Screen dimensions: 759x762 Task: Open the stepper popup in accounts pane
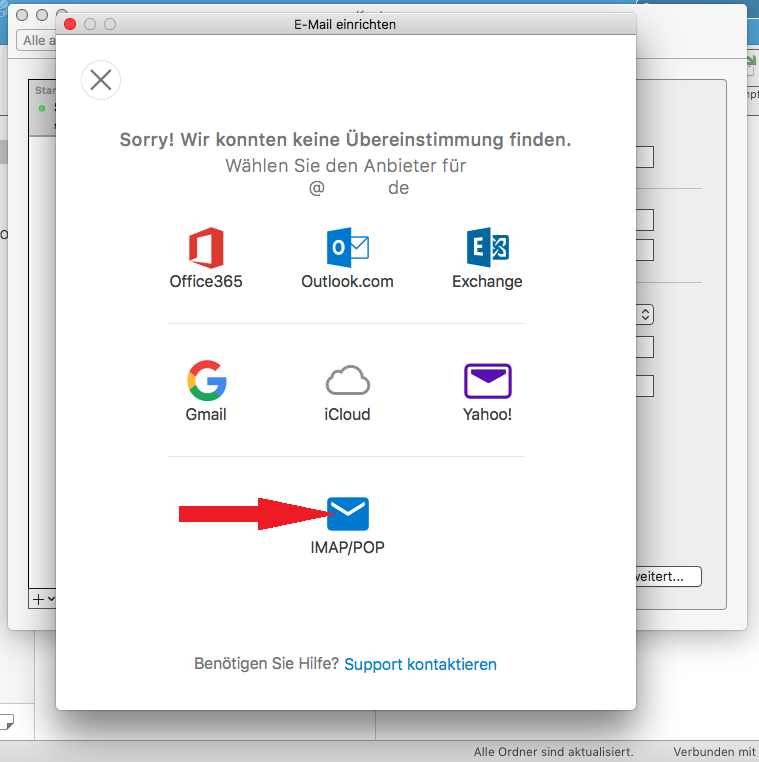pyautogui.click(x=645, y=314)
